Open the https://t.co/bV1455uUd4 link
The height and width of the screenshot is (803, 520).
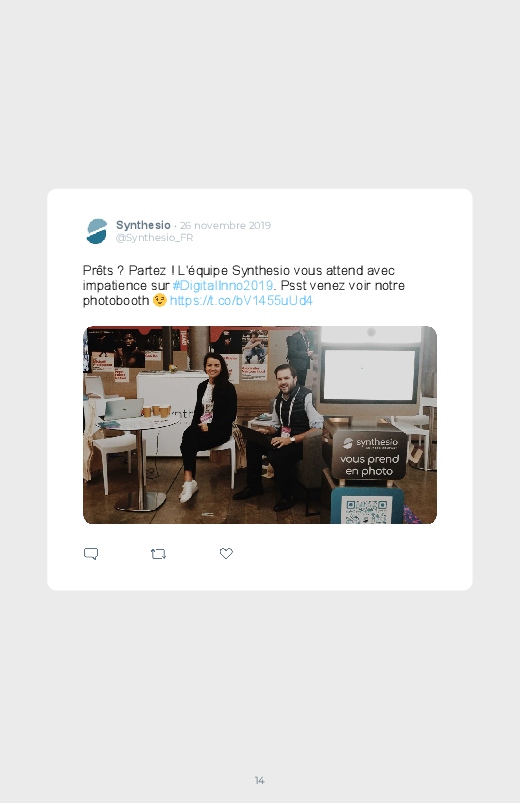pos(241,300)
